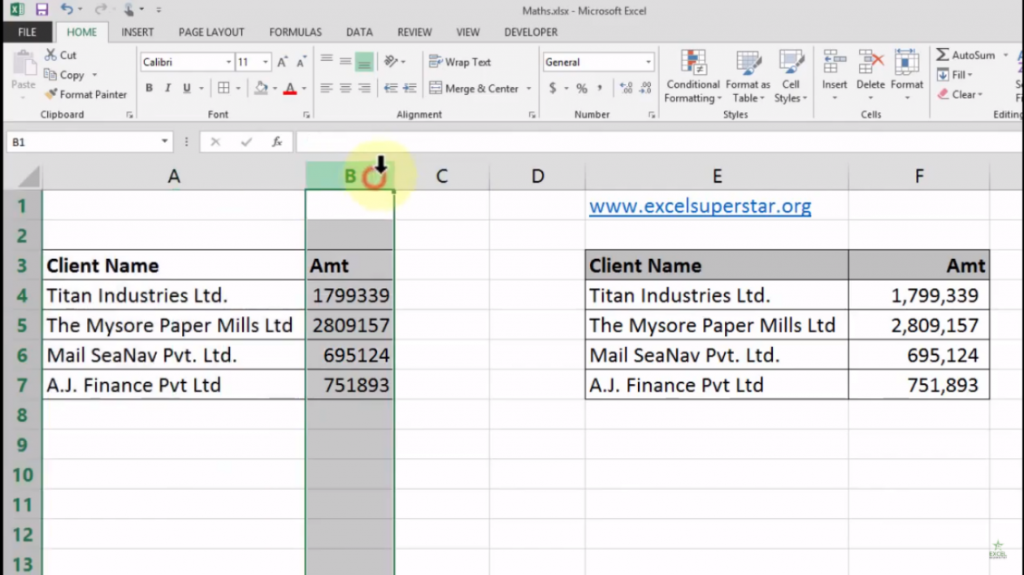Image resolution: width=1024 pixels, height=575 pixels.
Task: Switch to the FORMULAS tab
Action: [295, 32]
